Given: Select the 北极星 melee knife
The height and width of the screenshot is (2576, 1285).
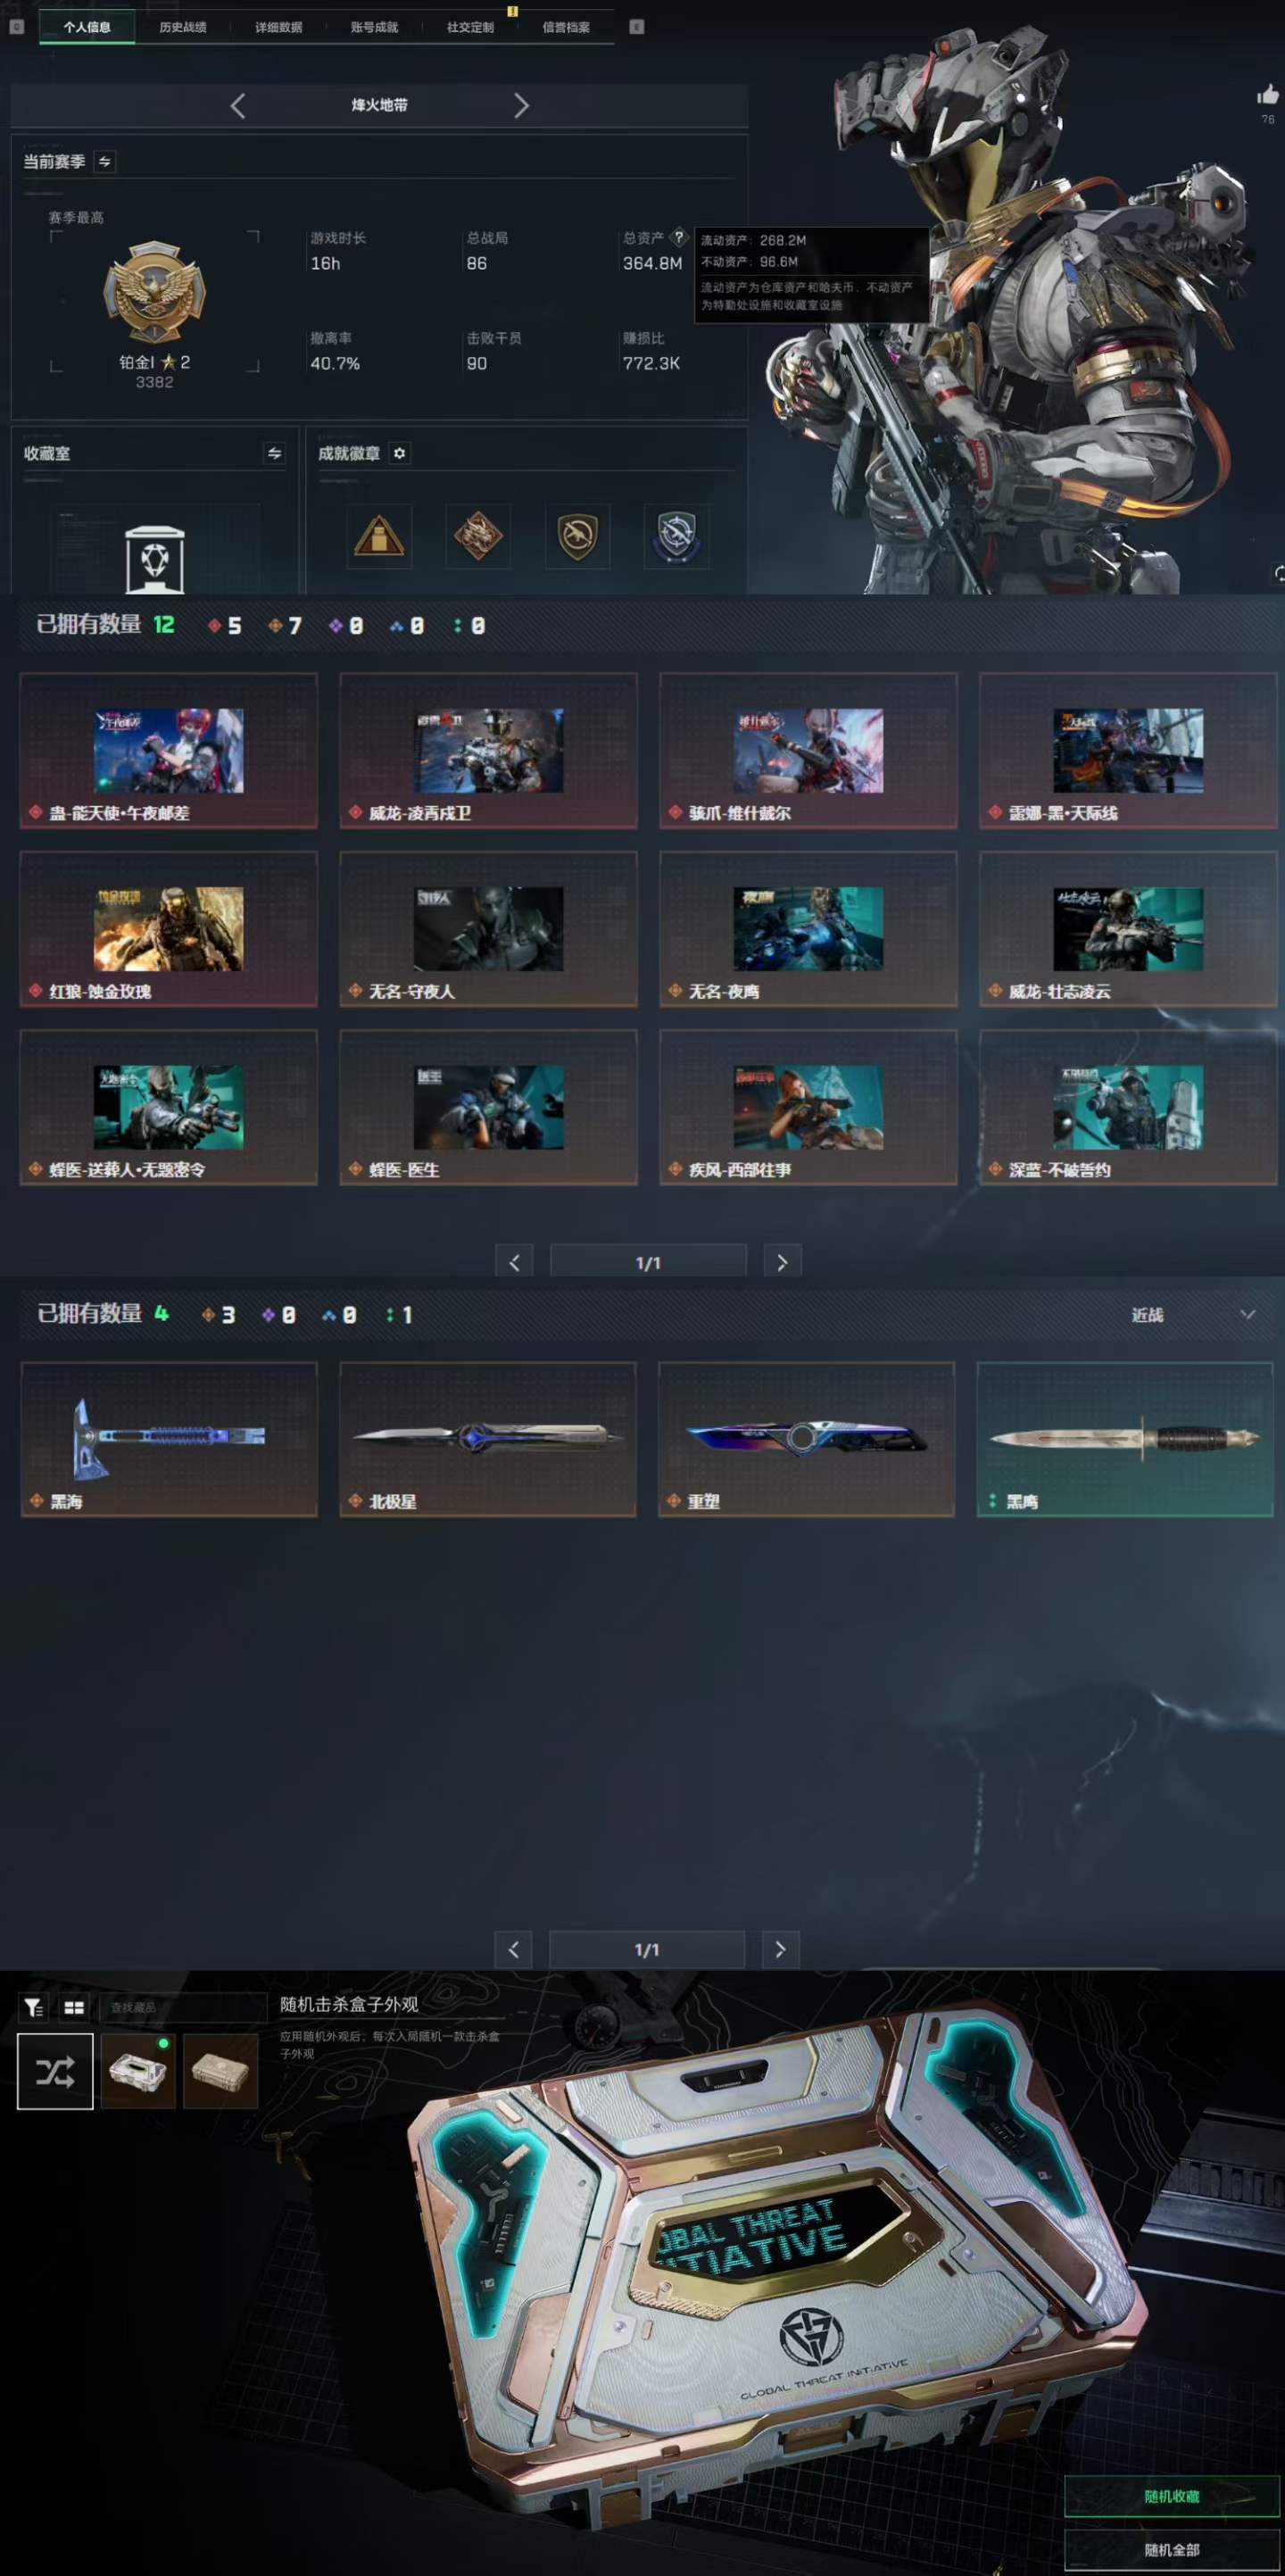Looking at the screenshot, I should click(488, 1440).
